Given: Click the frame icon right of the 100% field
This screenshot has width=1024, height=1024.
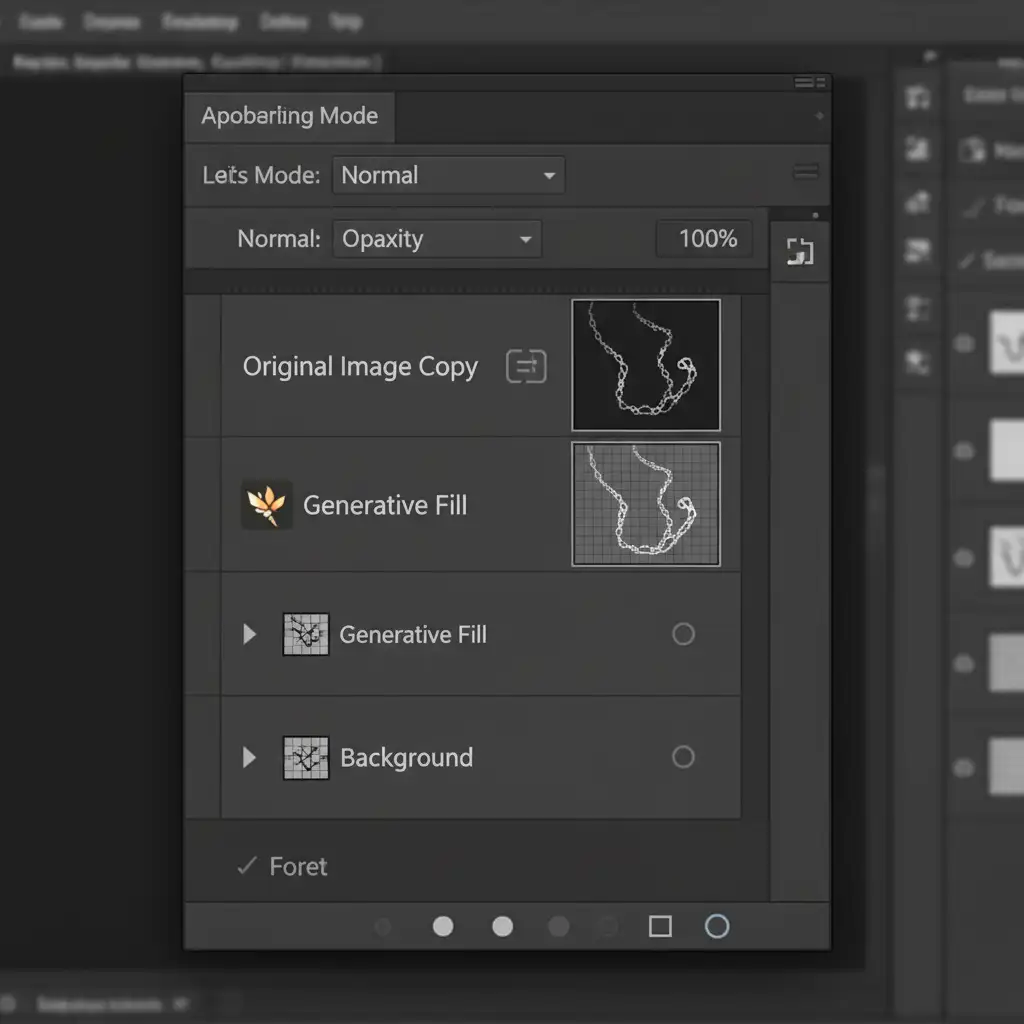Looking at the screenshot, I should pos(799,252).
